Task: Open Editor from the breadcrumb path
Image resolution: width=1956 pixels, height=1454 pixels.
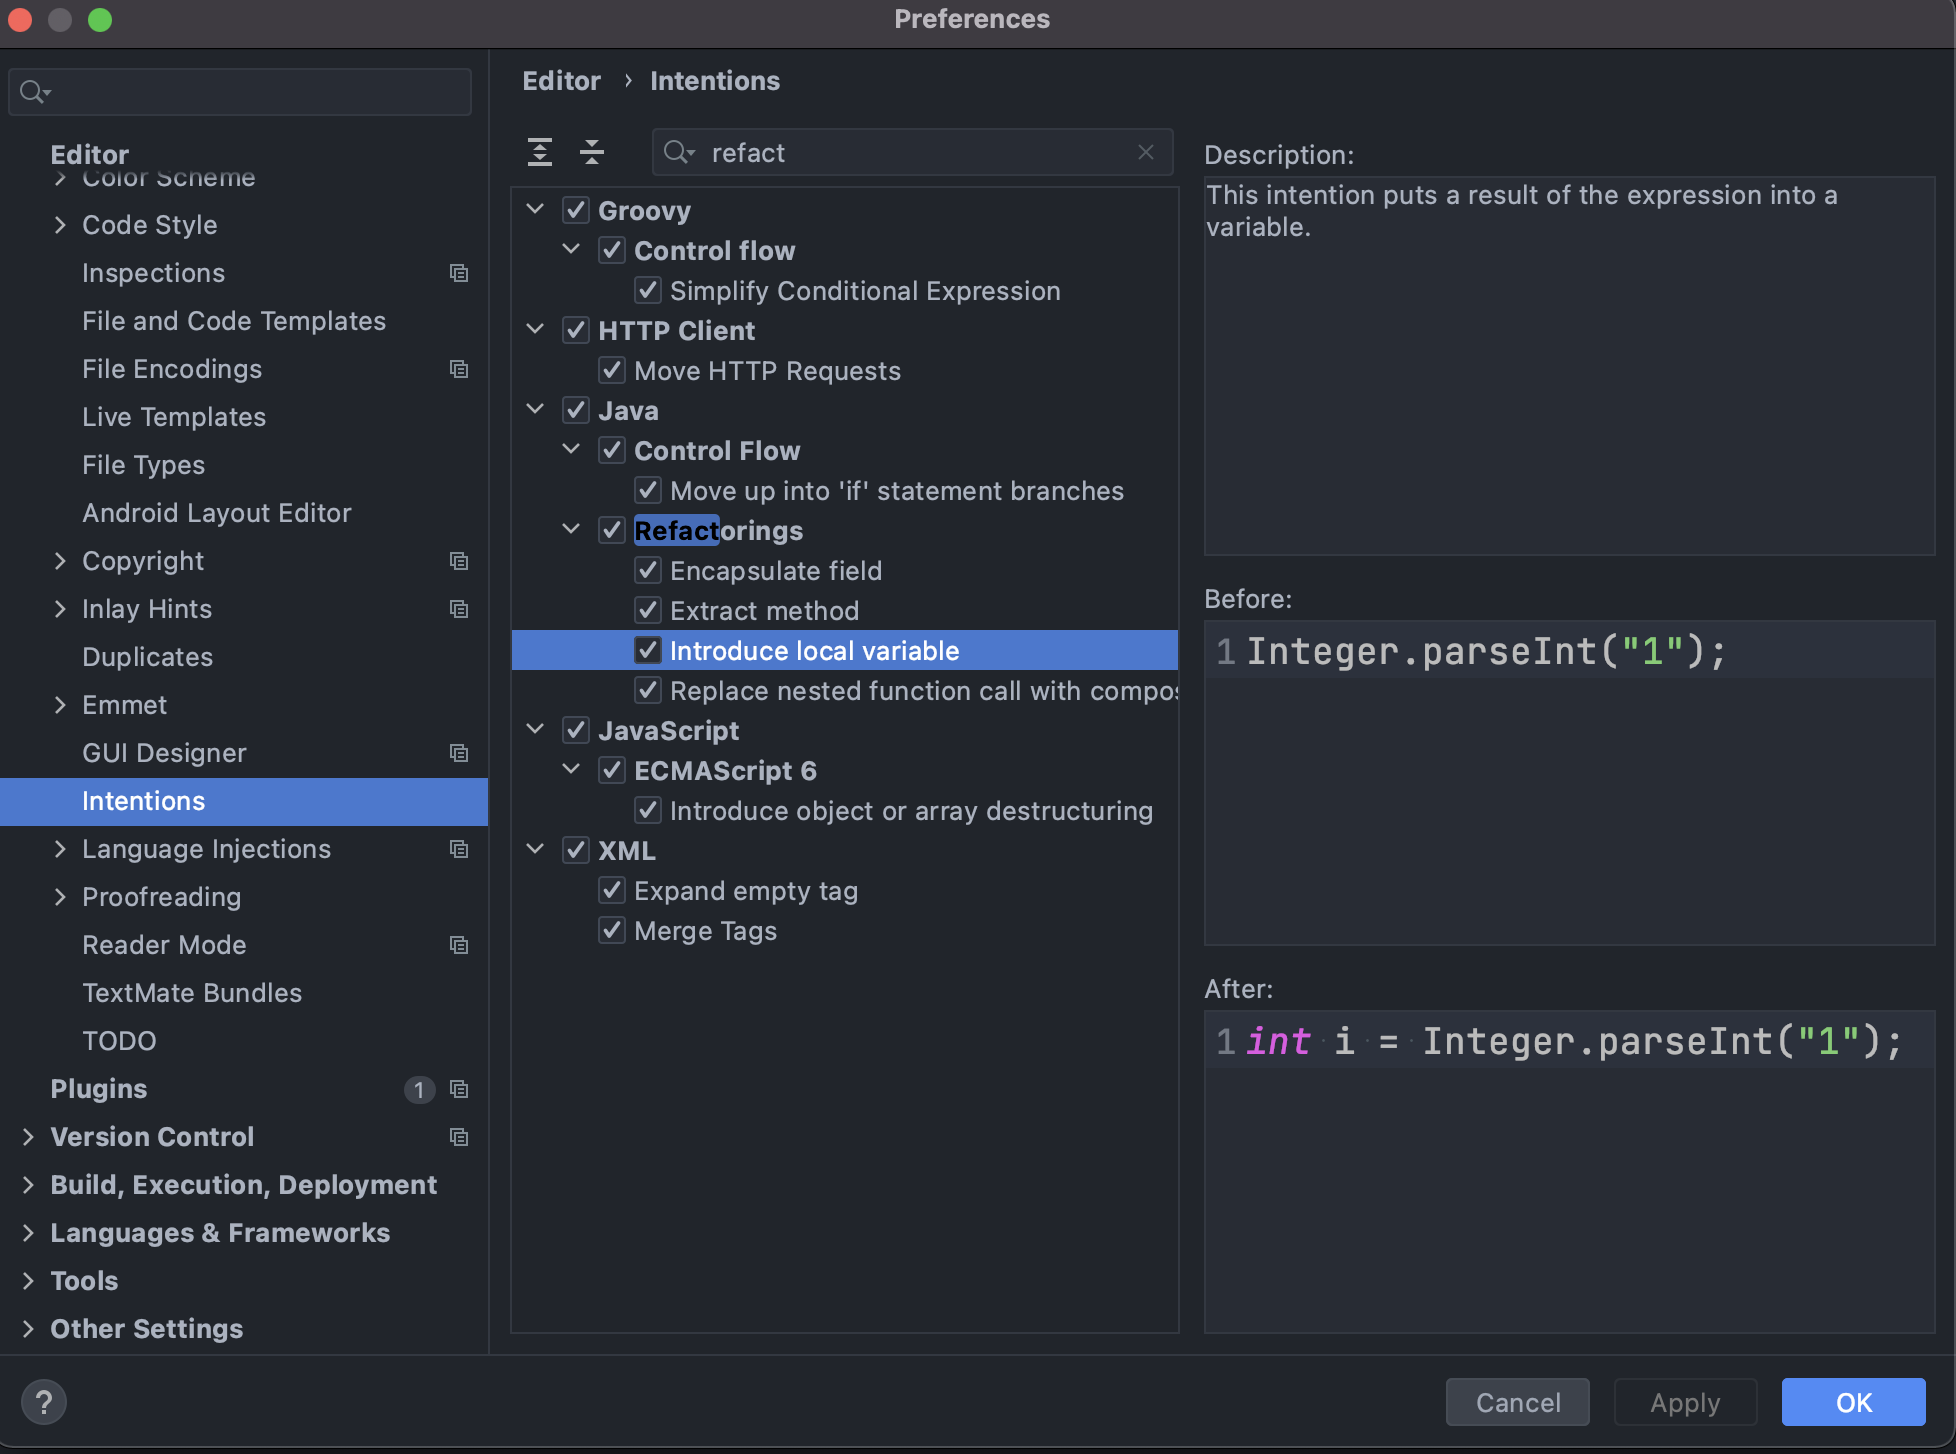Action: pos(561,80)
